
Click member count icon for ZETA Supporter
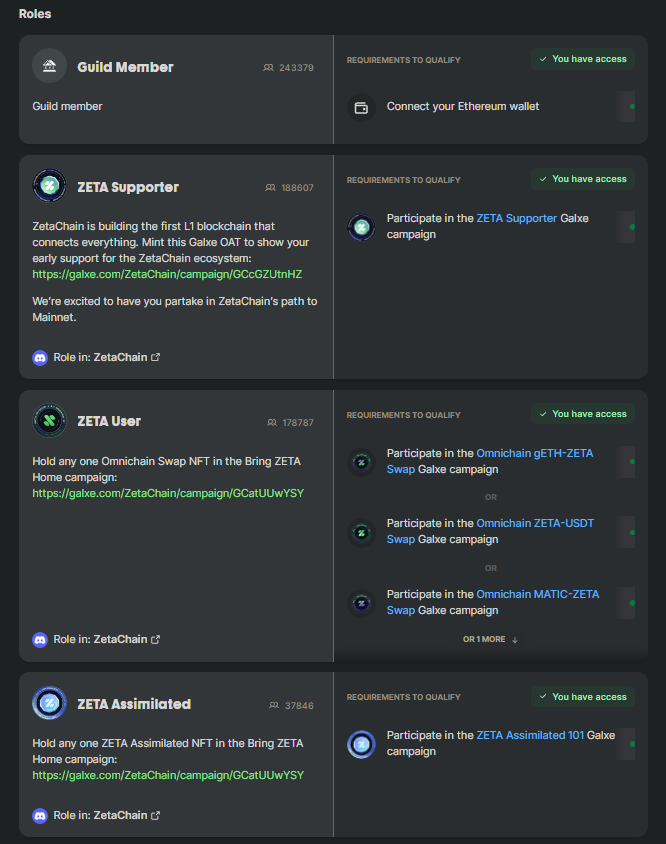tap(270, 187)
